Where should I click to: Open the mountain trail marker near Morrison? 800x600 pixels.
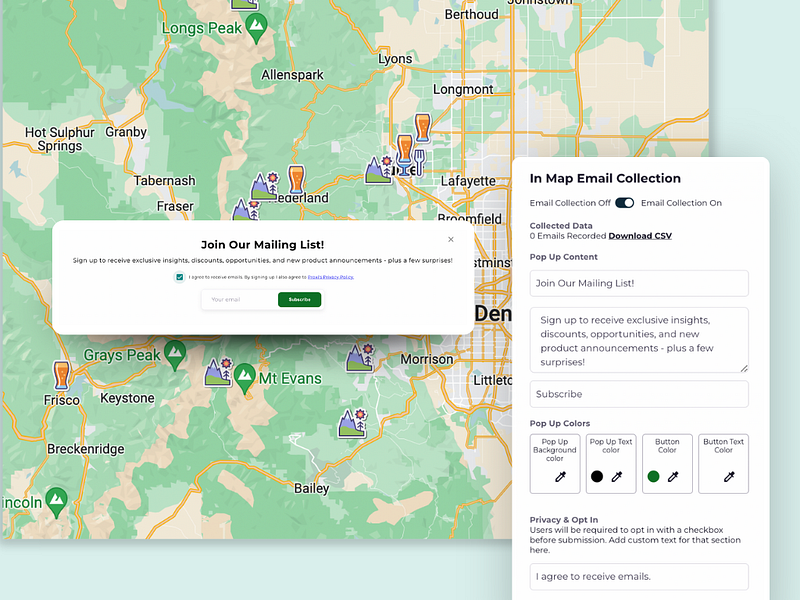(x=360, y=357)
